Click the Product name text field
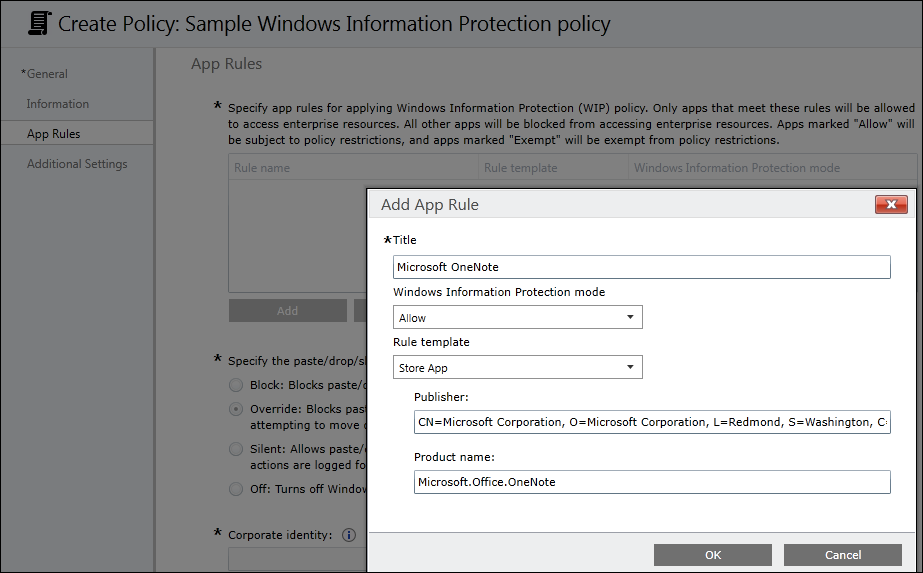Viewport: 923px width, 573px height. [652, 482]
